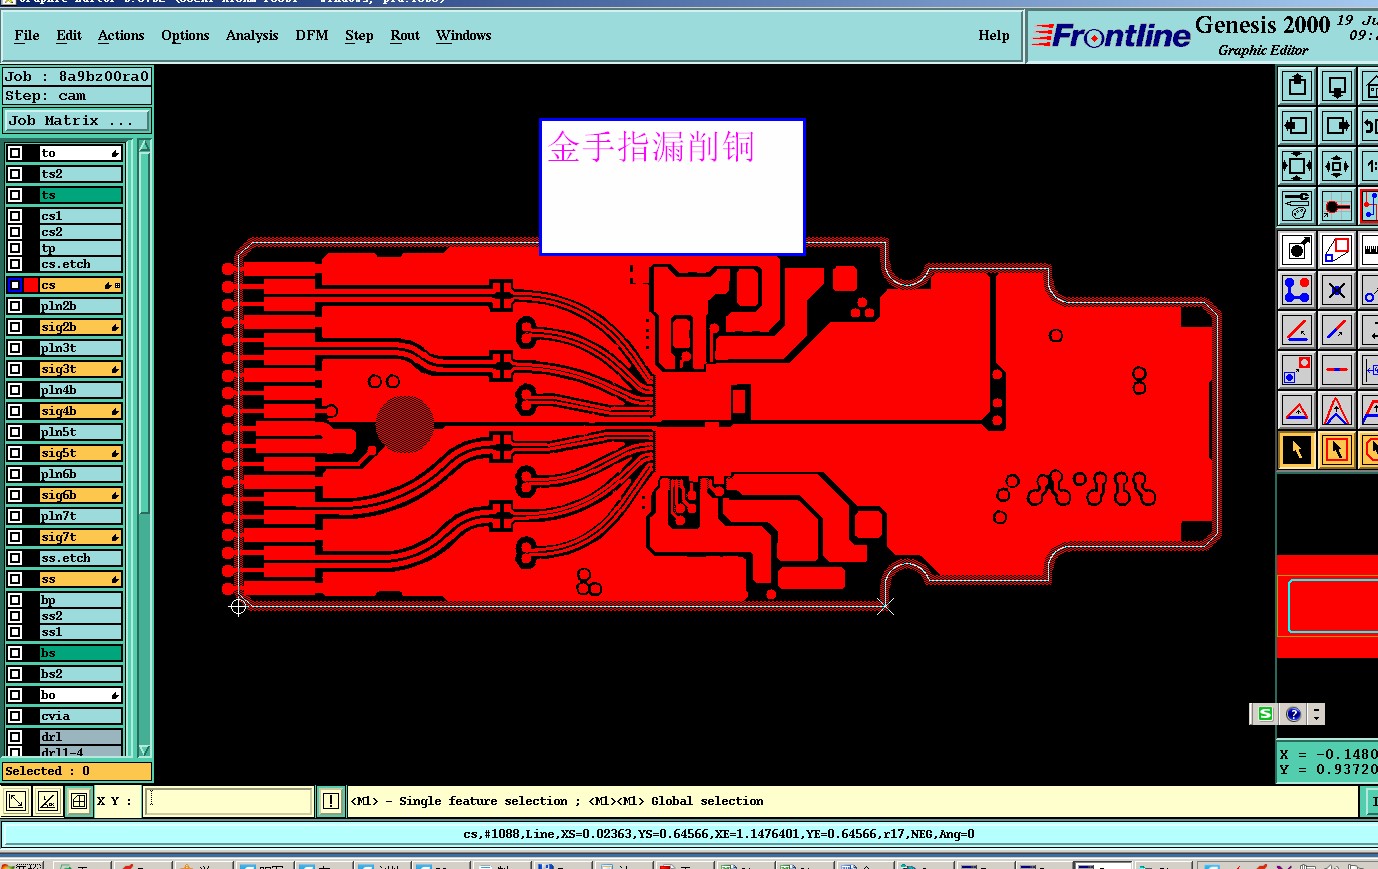This screenshot has height=869, width=1378.
Task: Click the pan left arrow icon
Action: [1297, 126]
